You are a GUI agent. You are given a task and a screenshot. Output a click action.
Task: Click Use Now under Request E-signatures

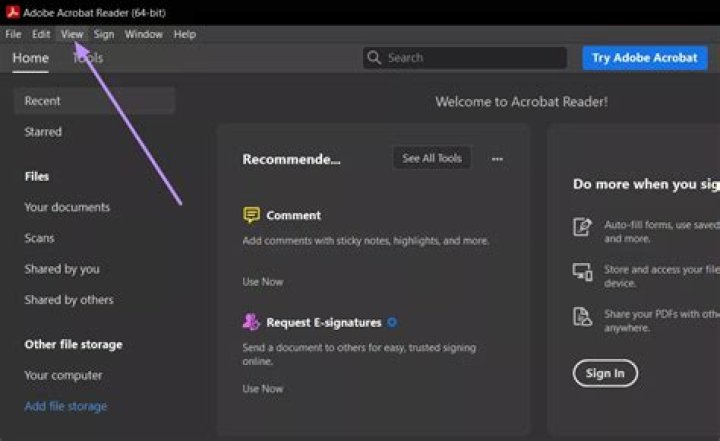(x=263, y=389)
